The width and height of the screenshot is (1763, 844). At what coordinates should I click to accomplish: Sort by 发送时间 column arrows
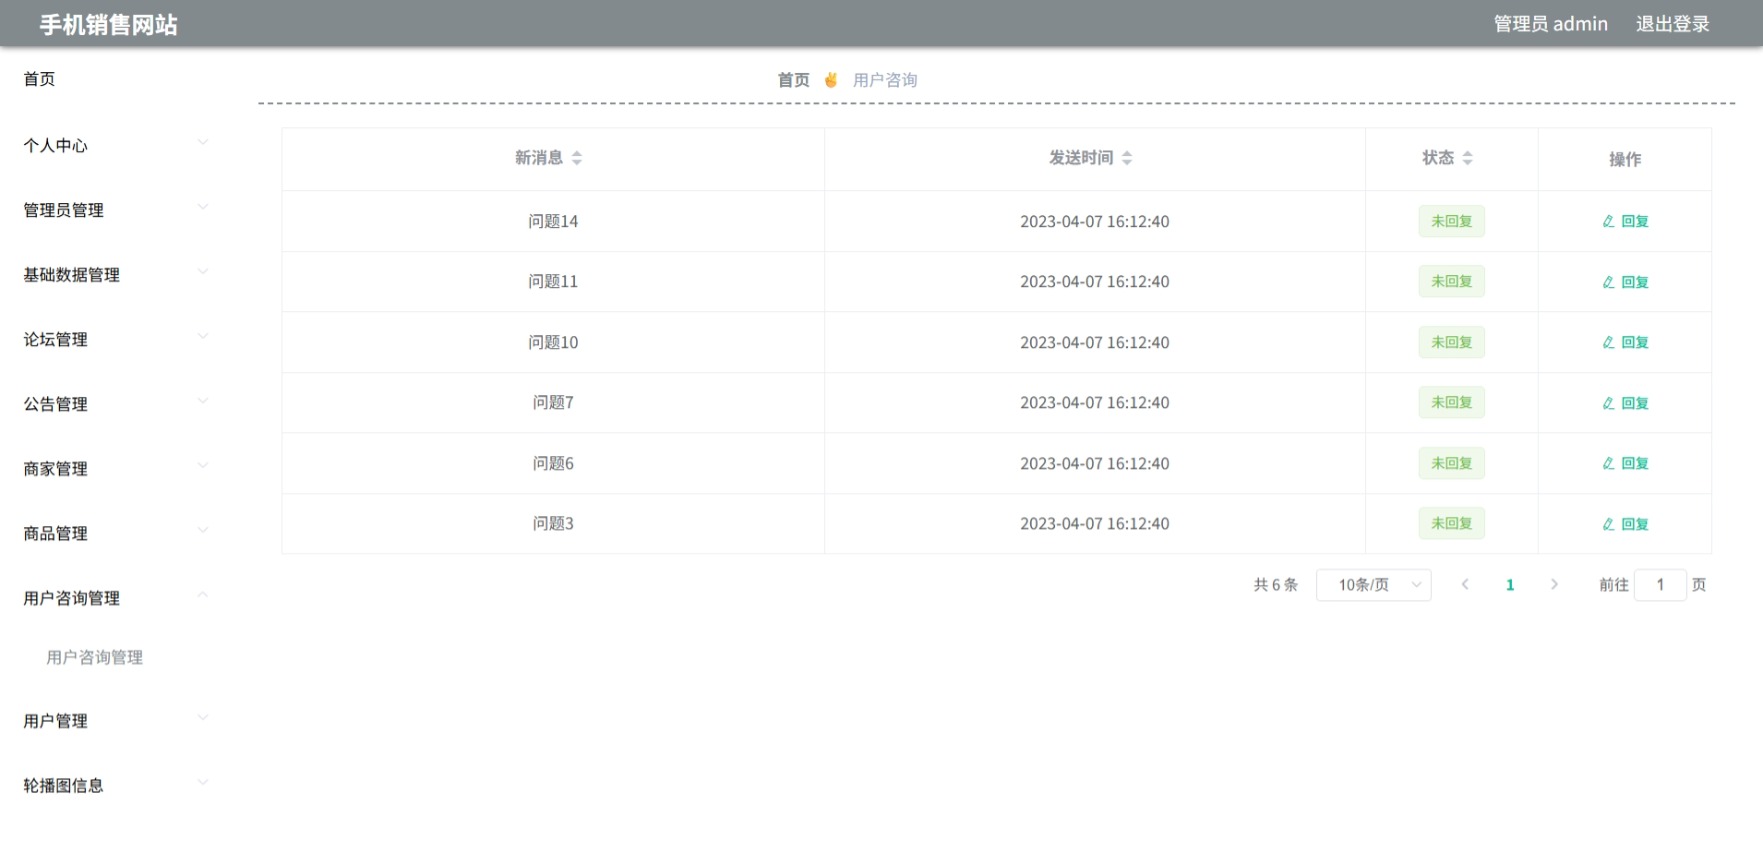pos(1127,158)
